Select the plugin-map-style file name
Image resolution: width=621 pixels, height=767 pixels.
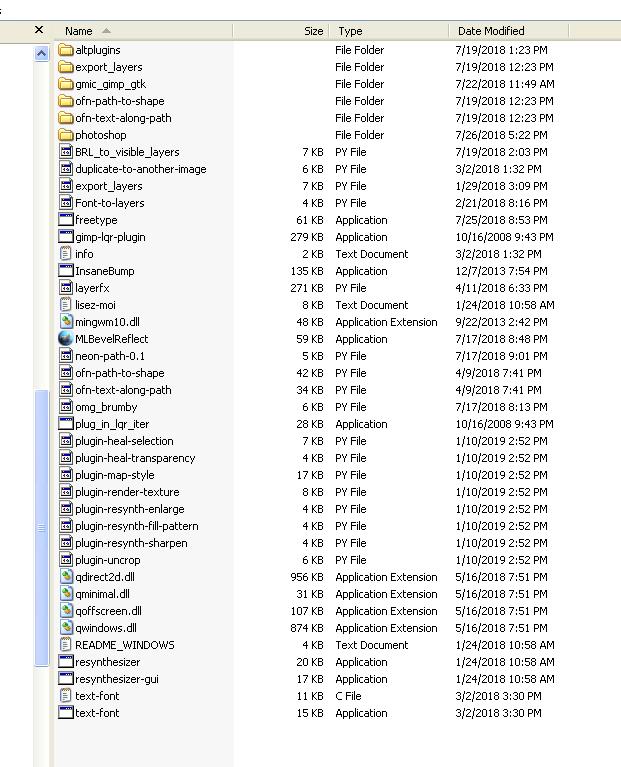(114, 475)
